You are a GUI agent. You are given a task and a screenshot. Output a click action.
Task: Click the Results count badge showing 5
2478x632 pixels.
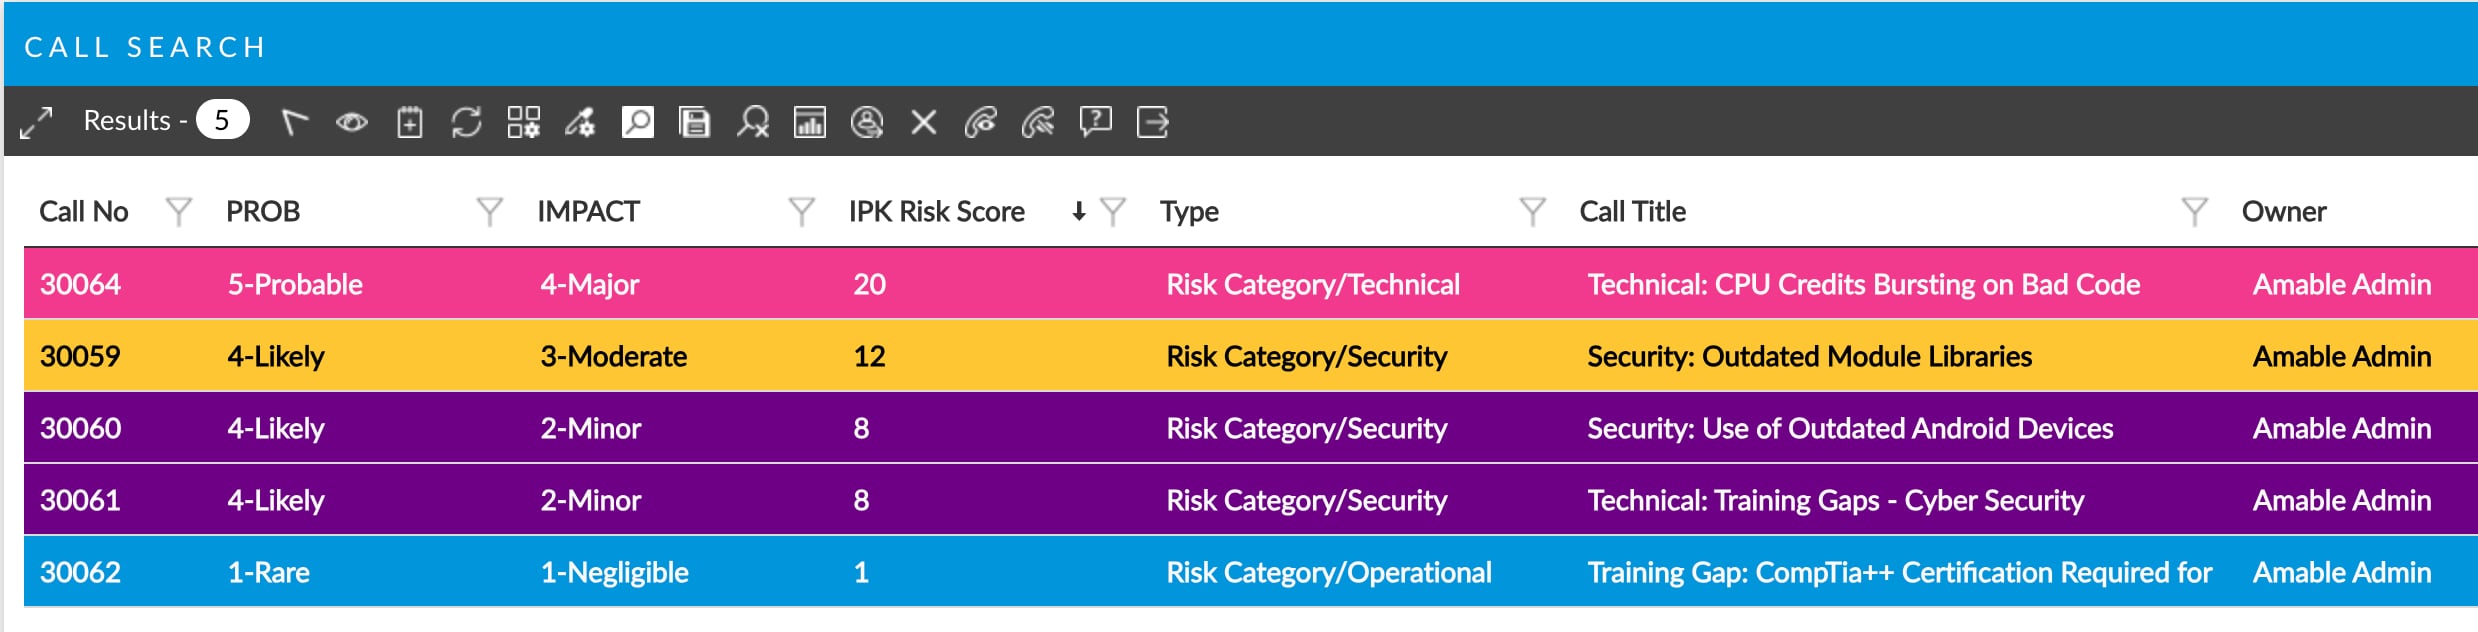coord(222,120)
